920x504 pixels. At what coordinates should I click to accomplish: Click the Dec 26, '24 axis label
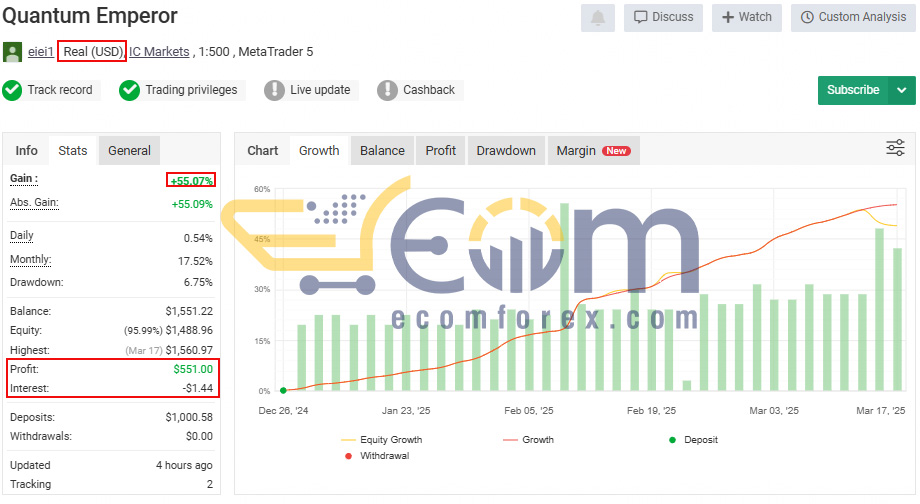(283, 411)
